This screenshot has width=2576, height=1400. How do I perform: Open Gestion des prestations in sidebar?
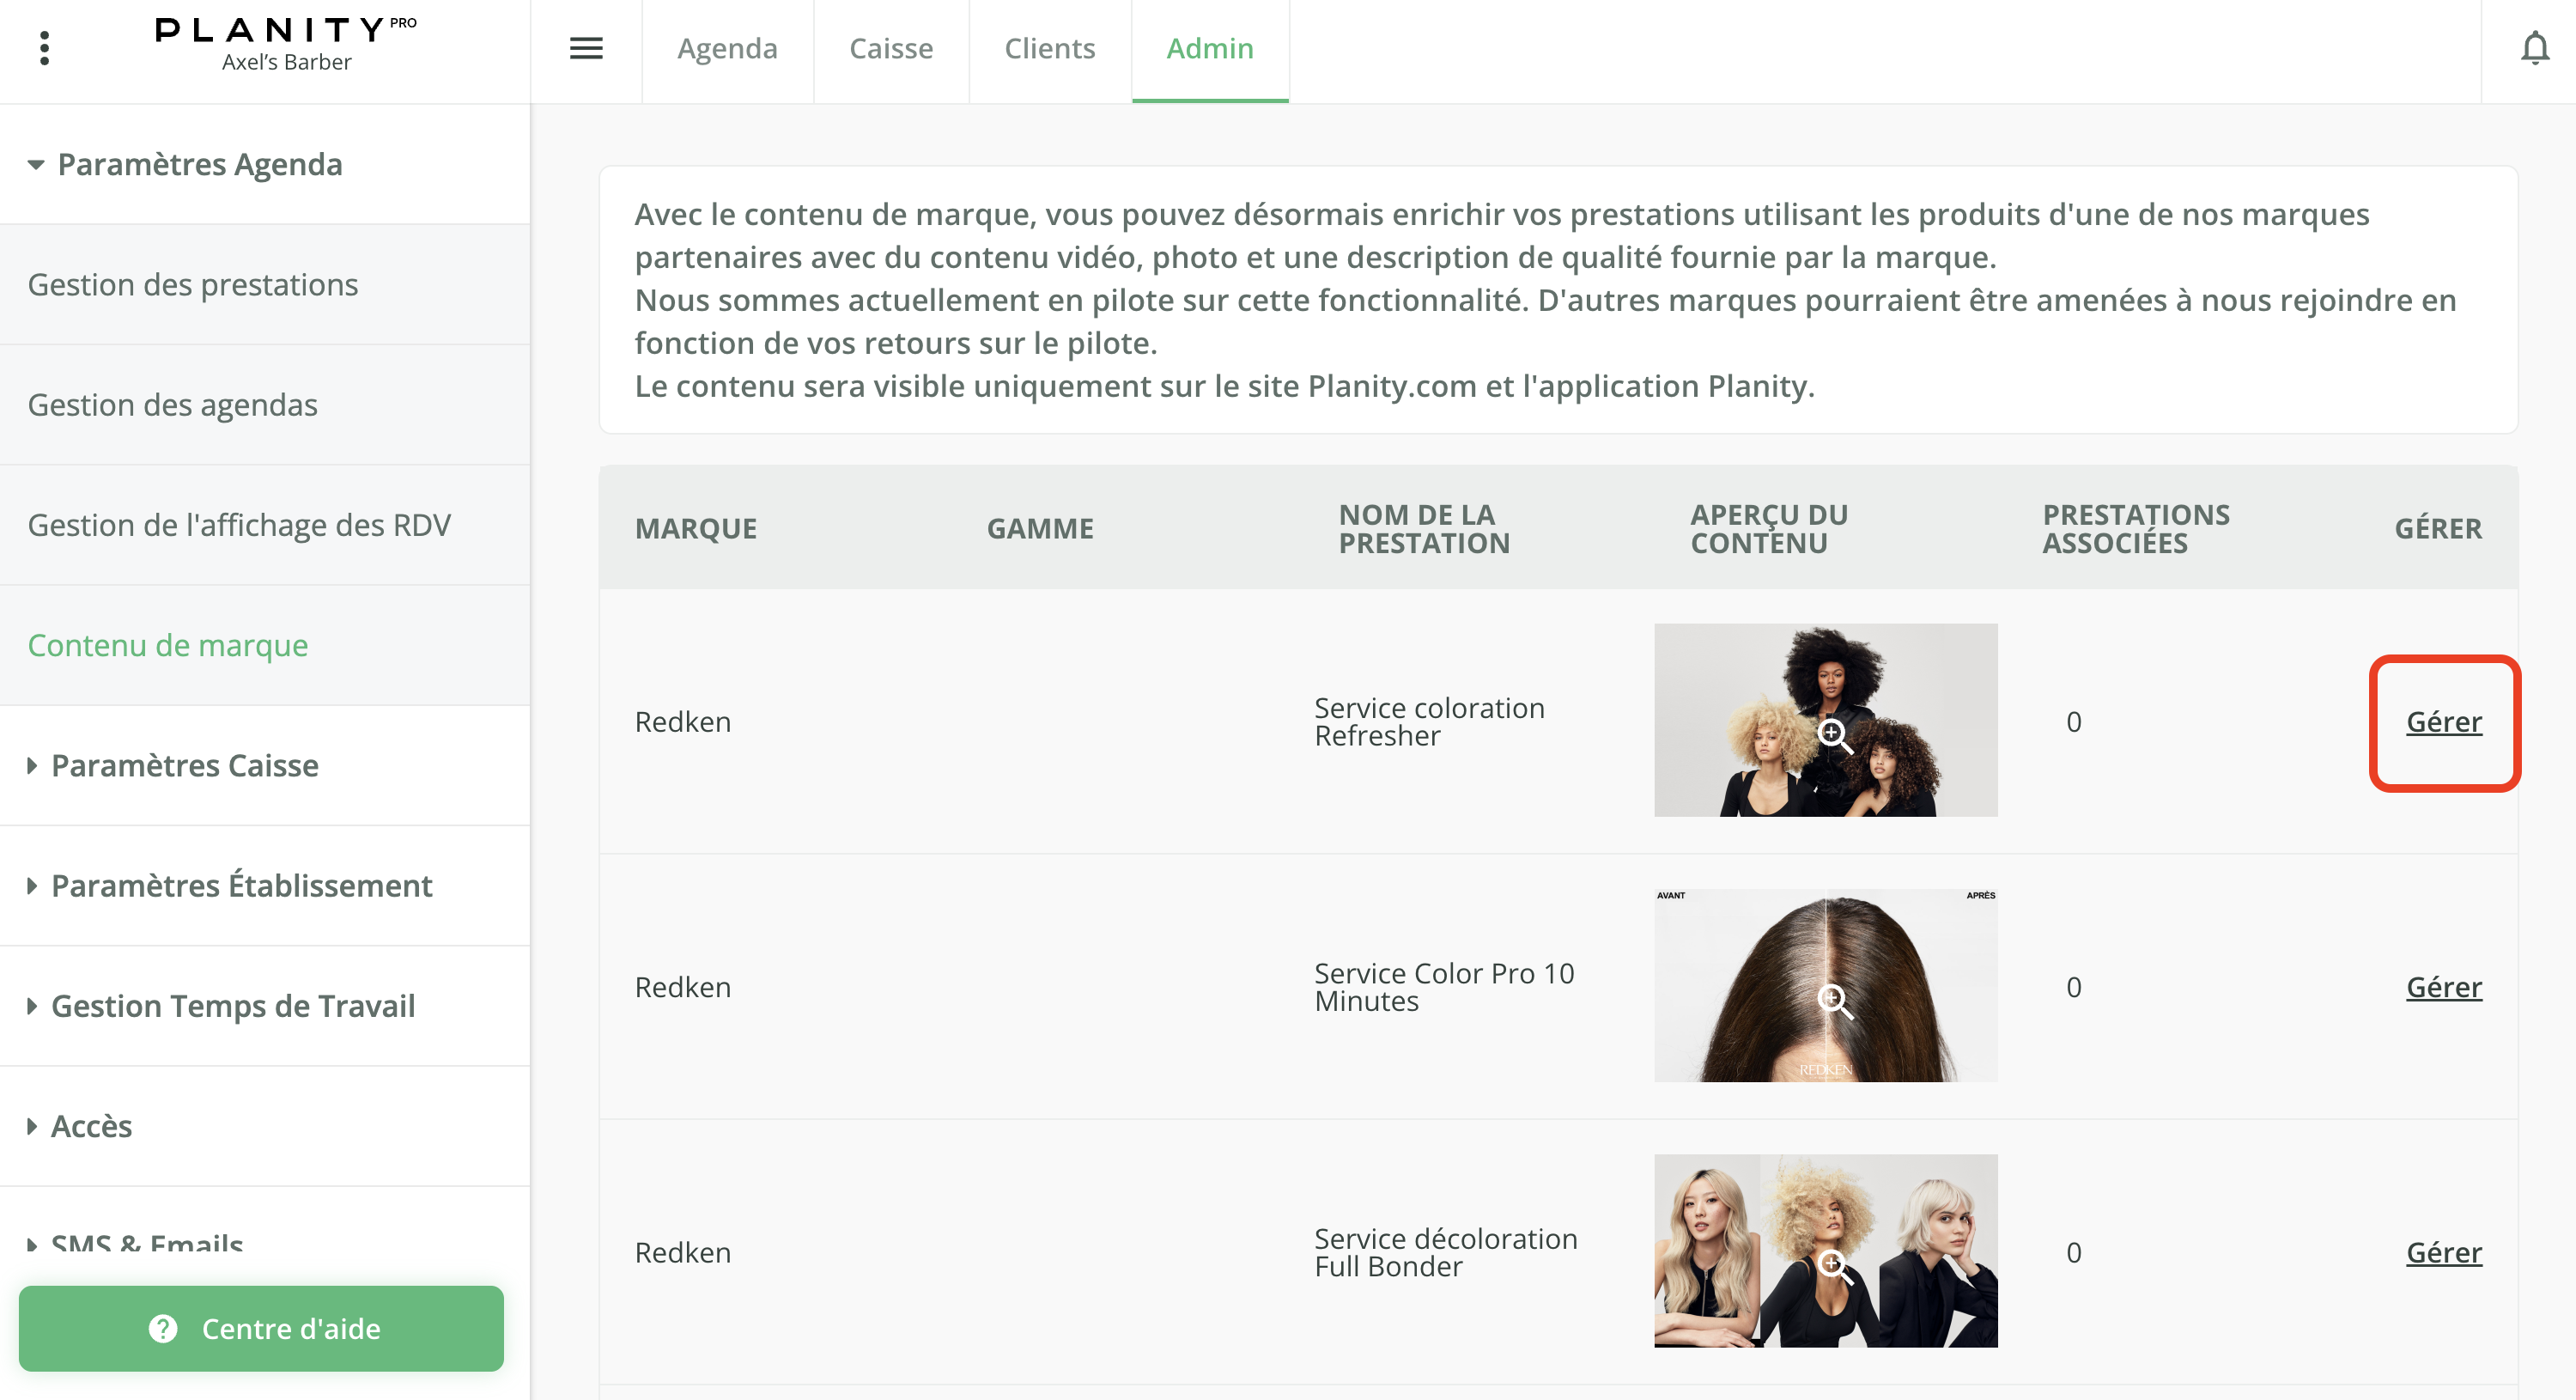coord(193,285)
